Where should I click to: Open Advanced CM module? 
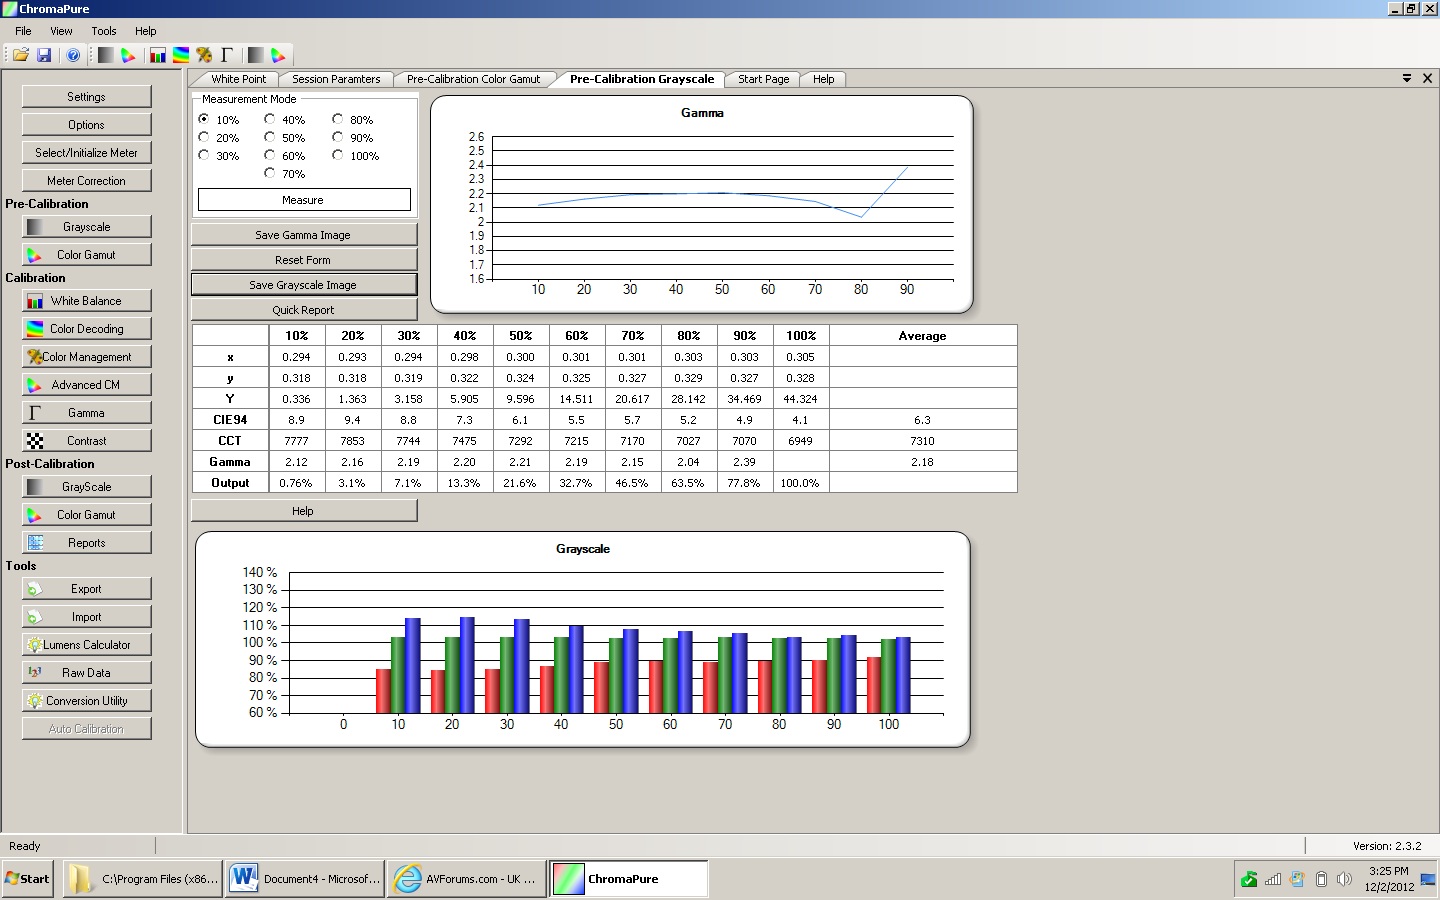pyautogui.click(x=87, y=385)
